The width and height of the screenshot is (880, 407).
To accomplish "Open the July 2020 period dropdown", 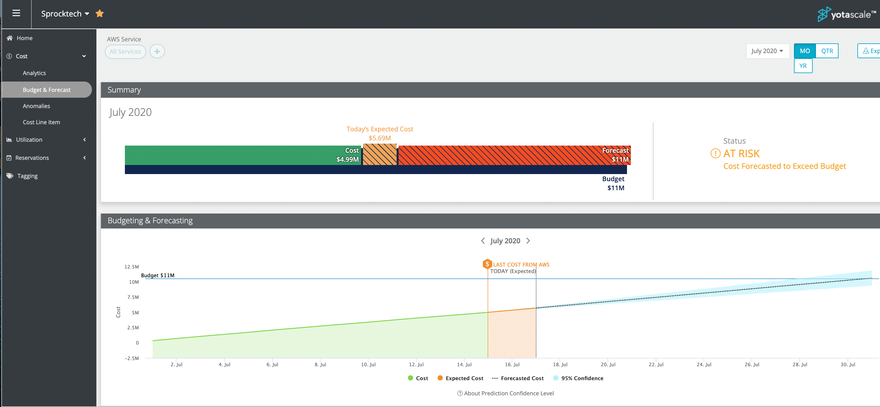I will pos(766,50).
